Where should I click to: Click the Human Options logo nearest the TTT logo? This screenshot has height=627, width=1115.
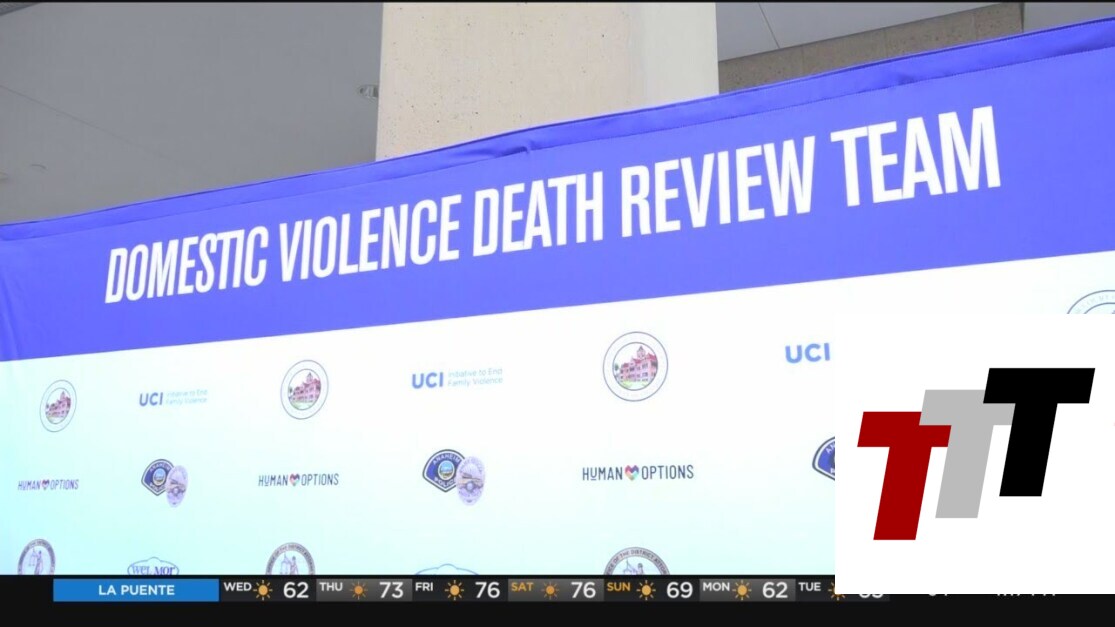(638, 473)
